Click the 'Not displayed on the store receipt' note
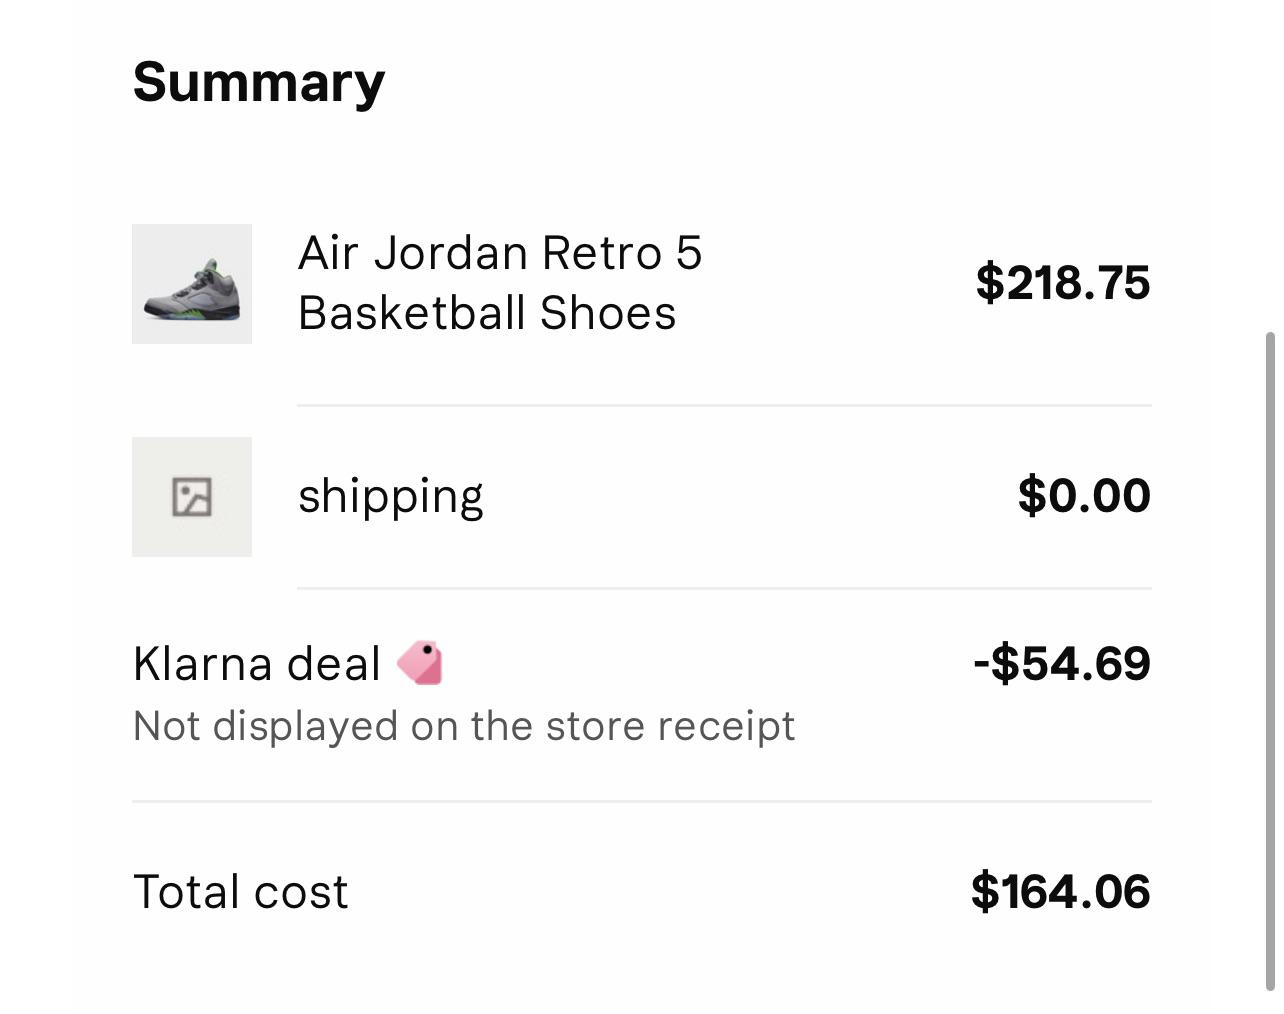 pos(464,726)
